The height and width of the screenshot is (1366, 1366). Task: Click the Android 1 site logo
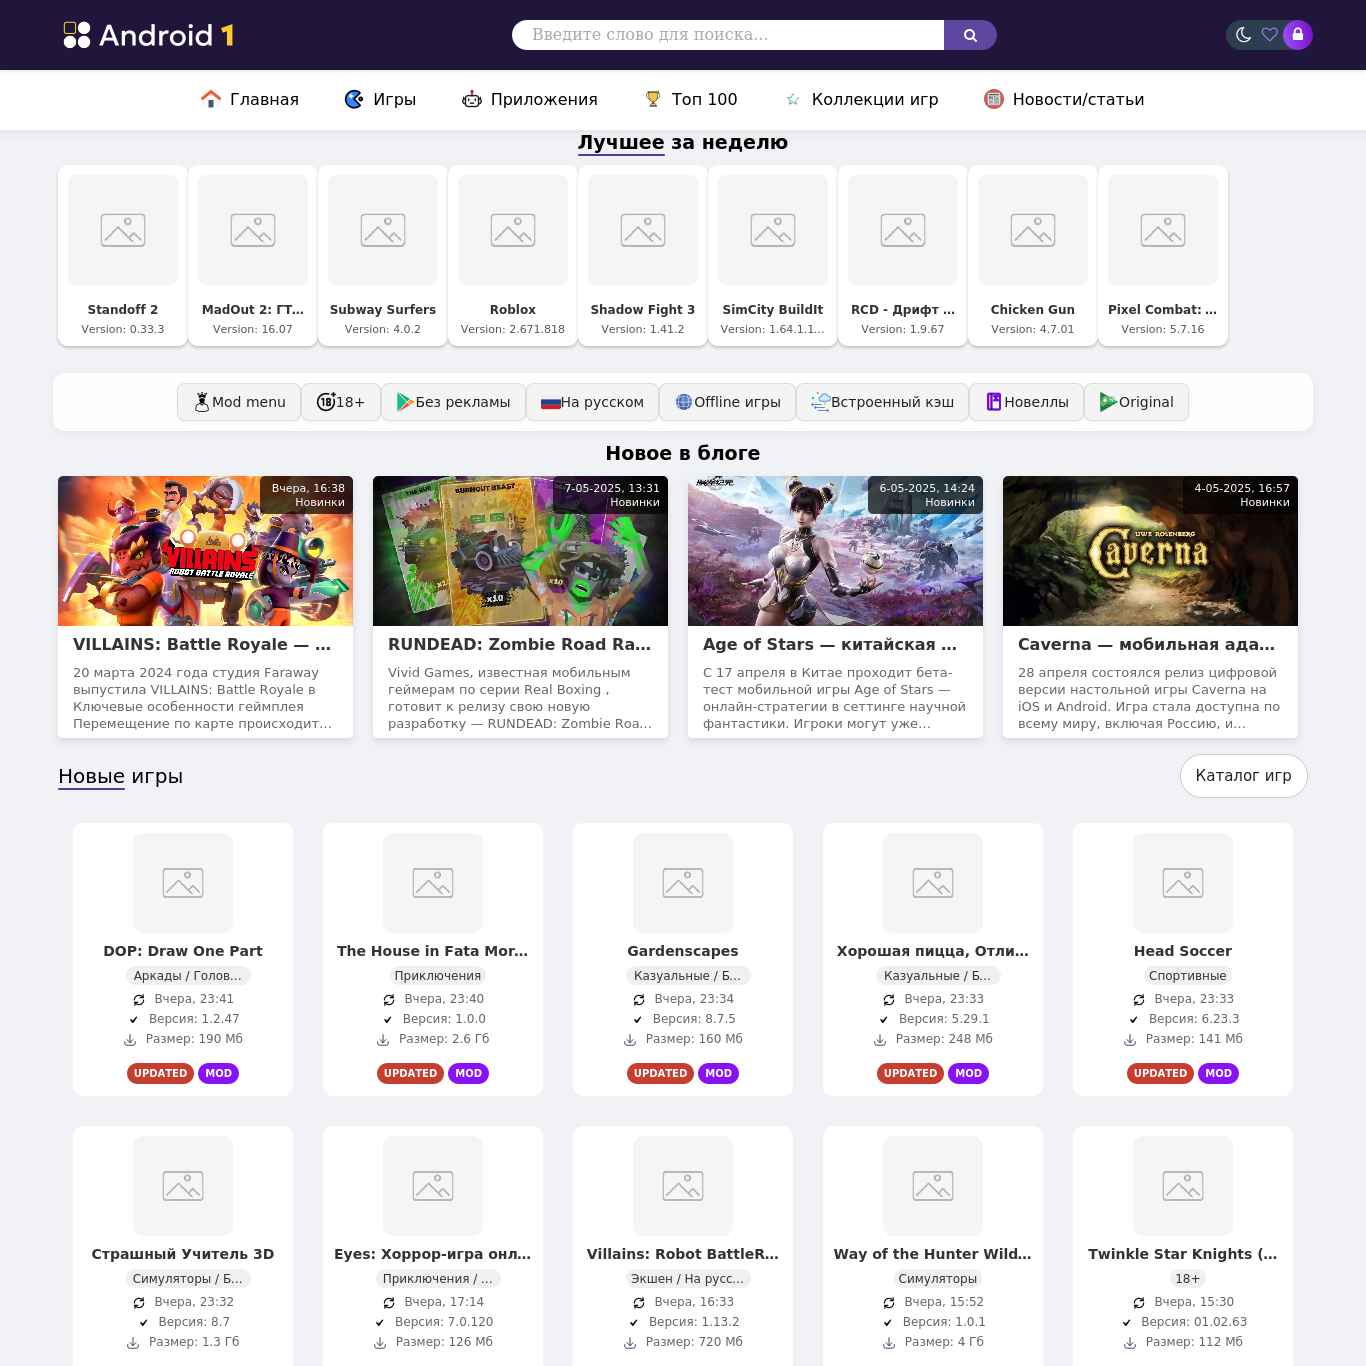(149, 35)
